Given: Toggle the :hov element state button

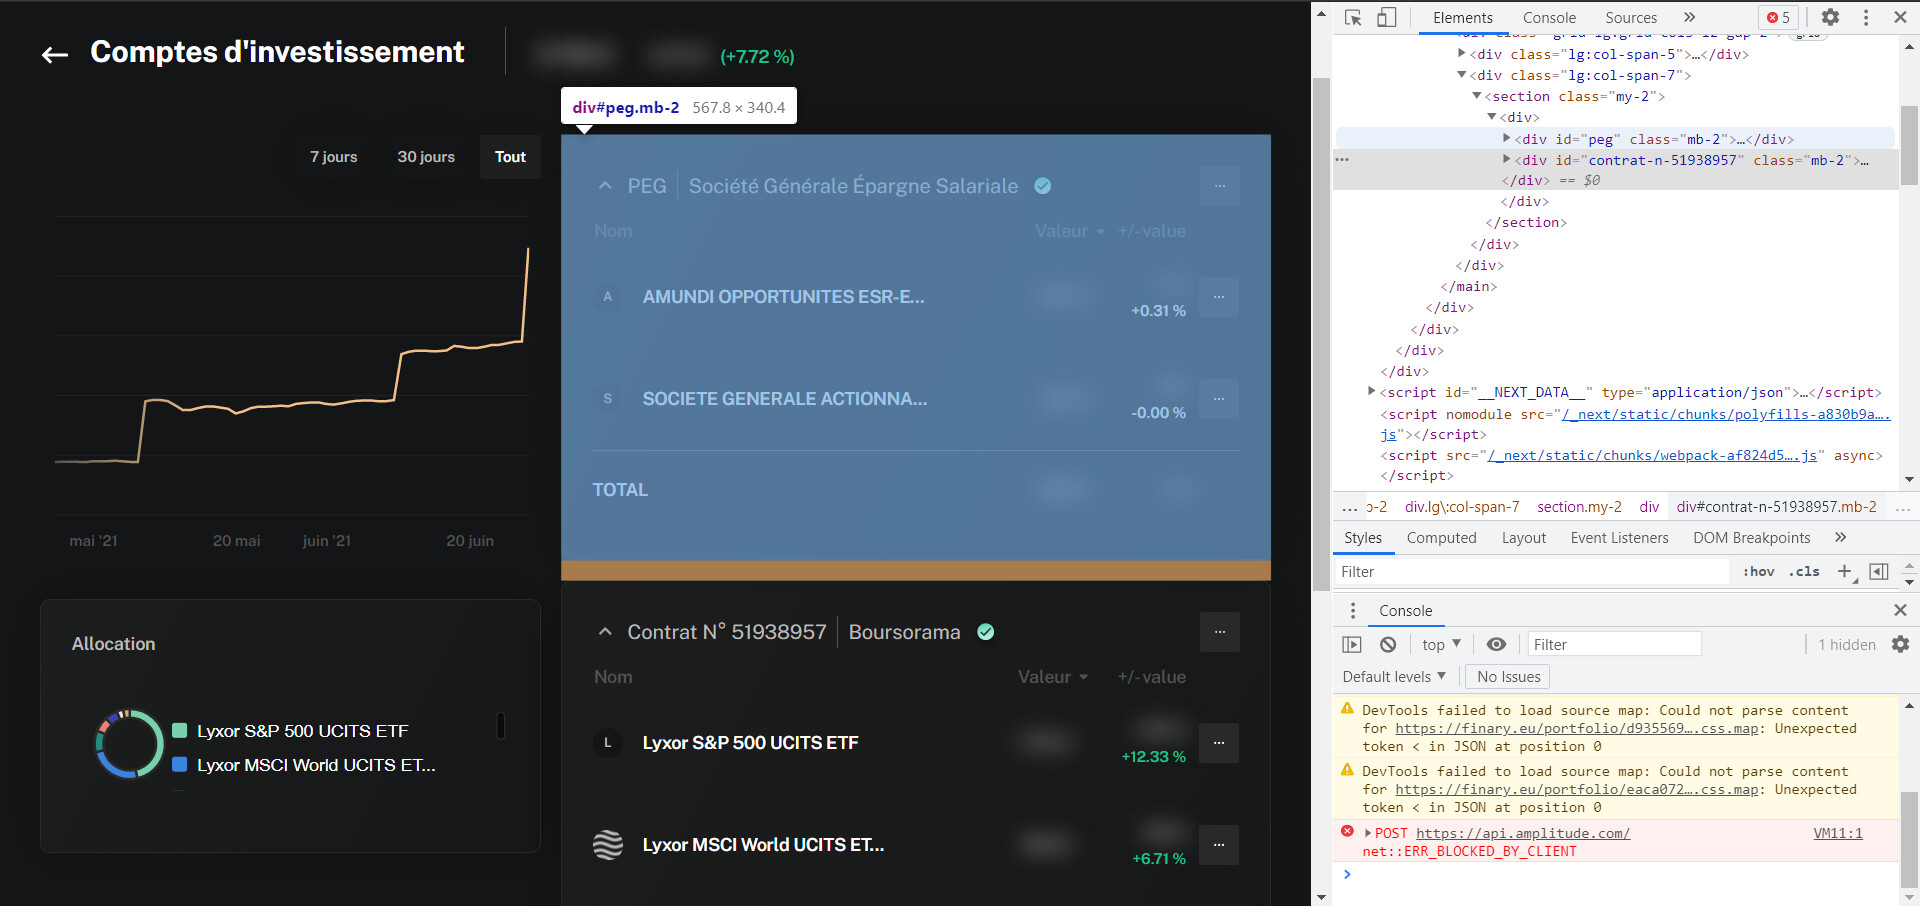Looking at the screenshot, I should pyautogui.click(x=1758, y=572).
